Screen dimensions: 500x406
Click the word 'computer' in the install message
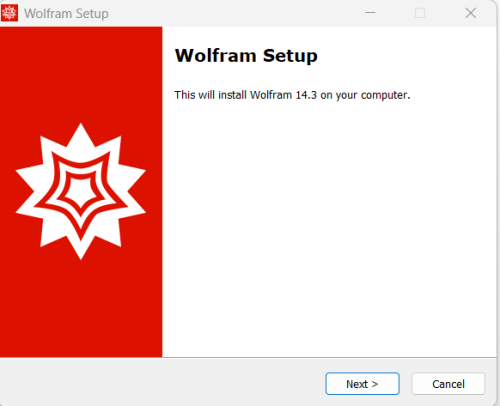384,95
